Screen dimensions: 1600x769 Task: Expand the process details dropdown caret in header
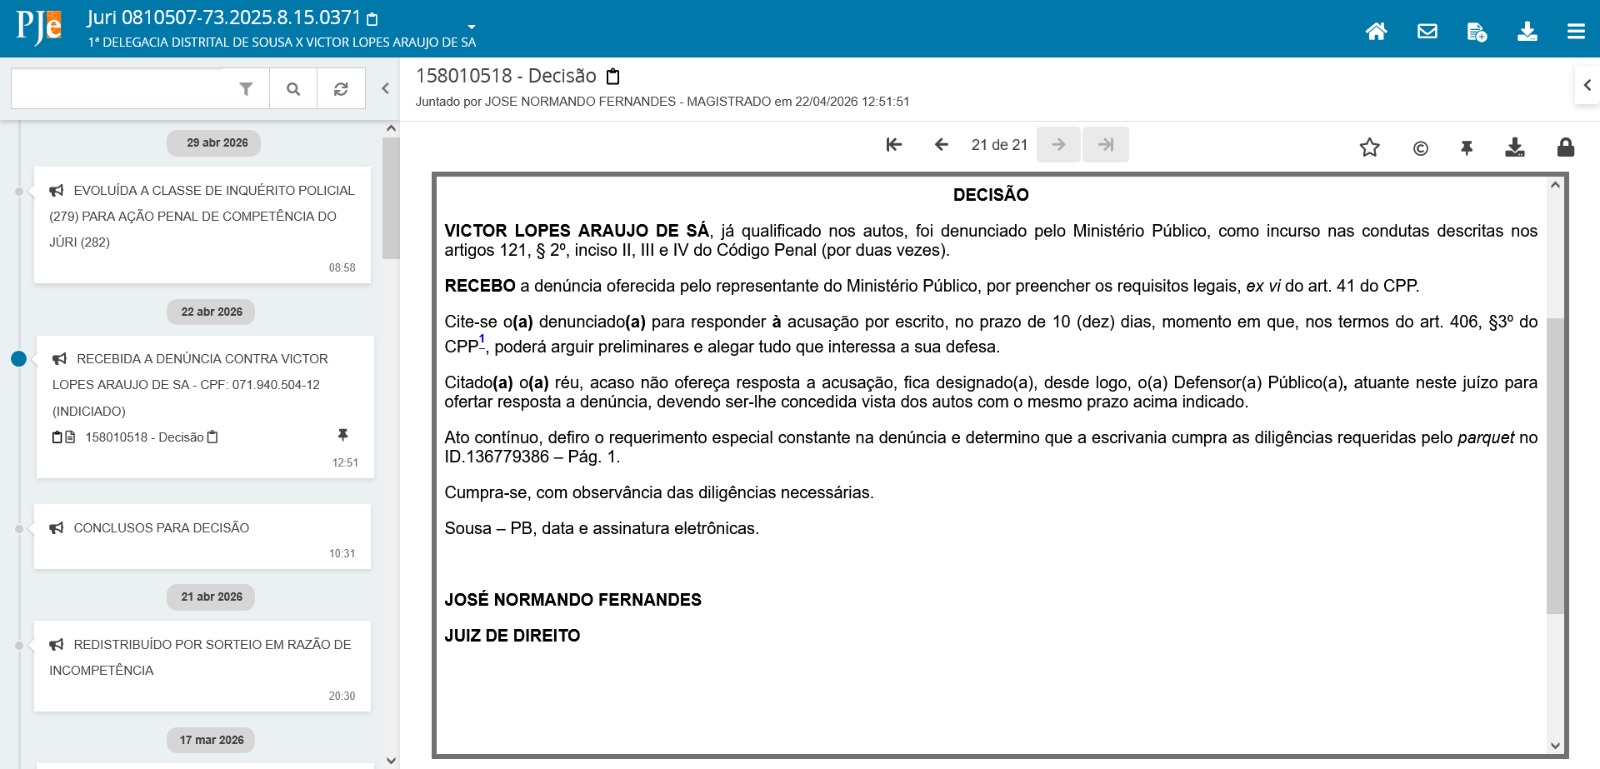pyautogui.click(x=471, y=27)
